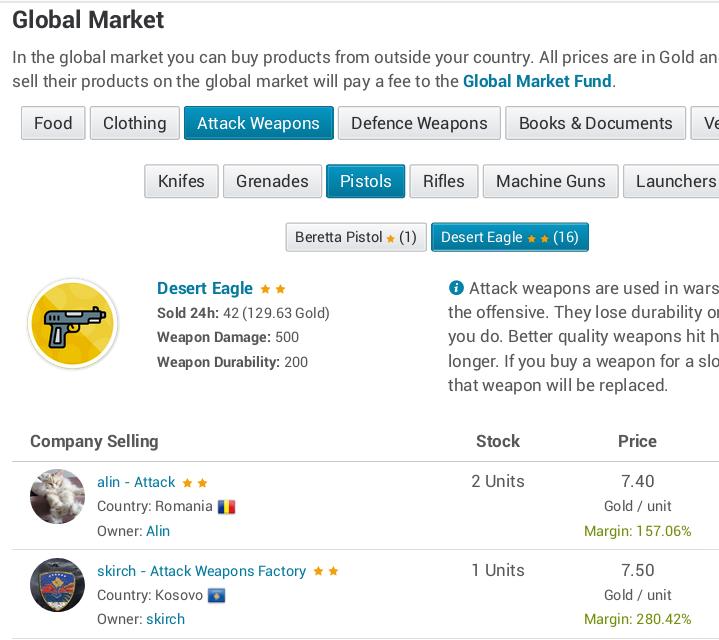The image size is (719, 640).
Task: Open the Desert Eagle title link
Action: pyautogui.click(x=205, y=288)
